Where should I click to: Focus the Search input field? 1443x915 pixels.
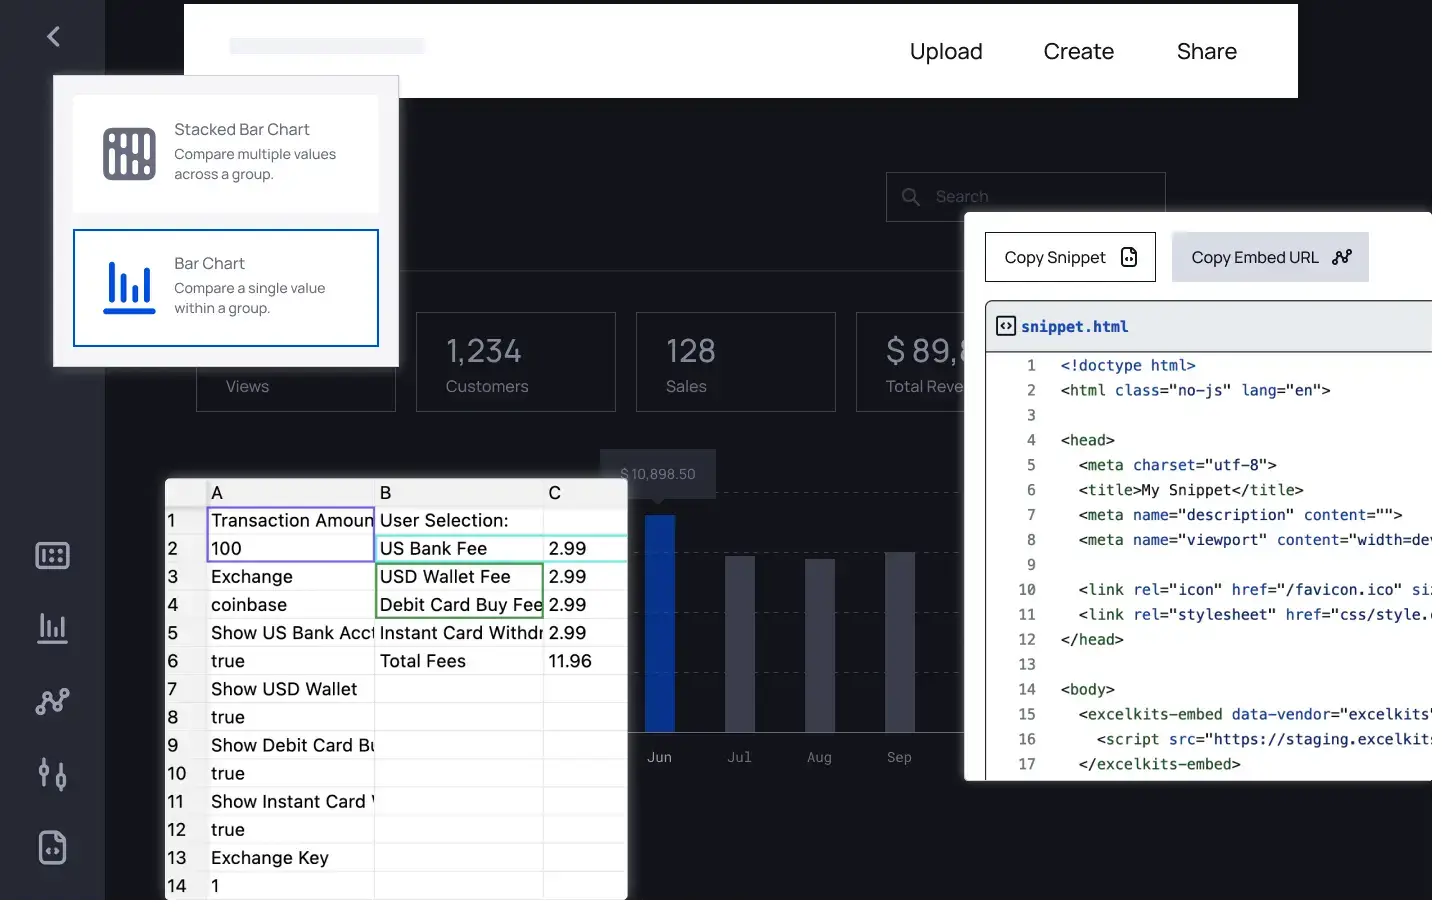click(x=1025, y=197)
